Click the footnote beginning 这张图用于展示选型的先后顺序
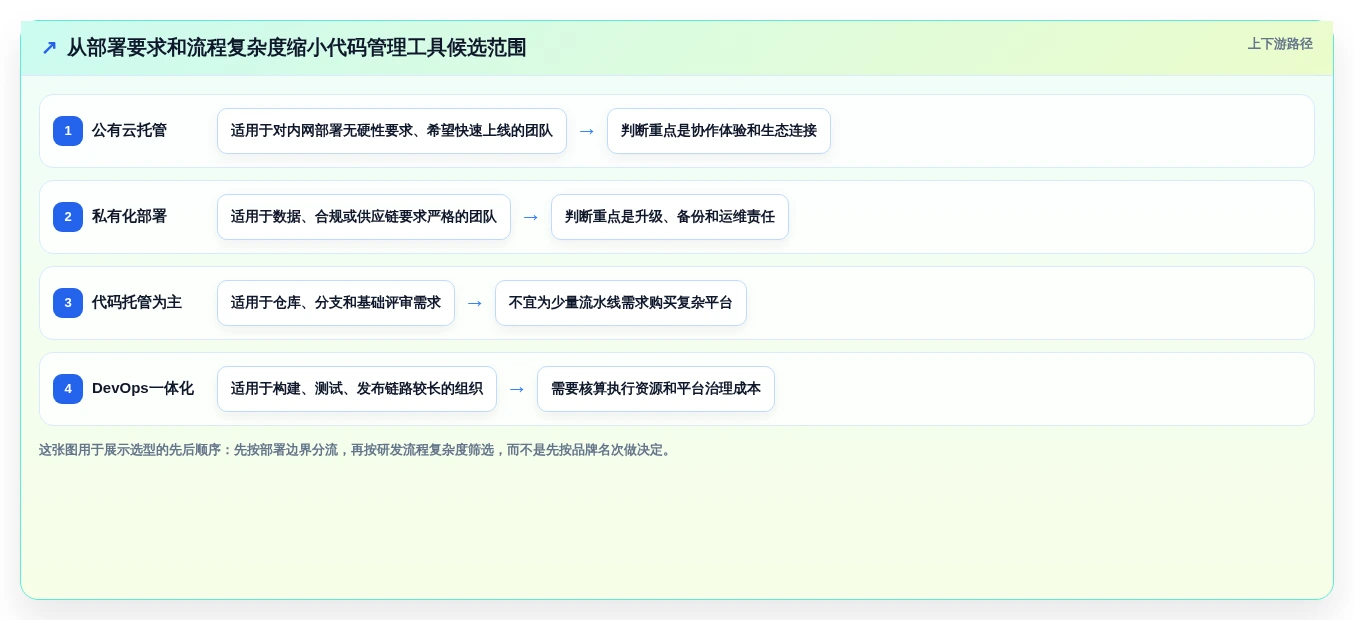 click(x=357, y=450)
